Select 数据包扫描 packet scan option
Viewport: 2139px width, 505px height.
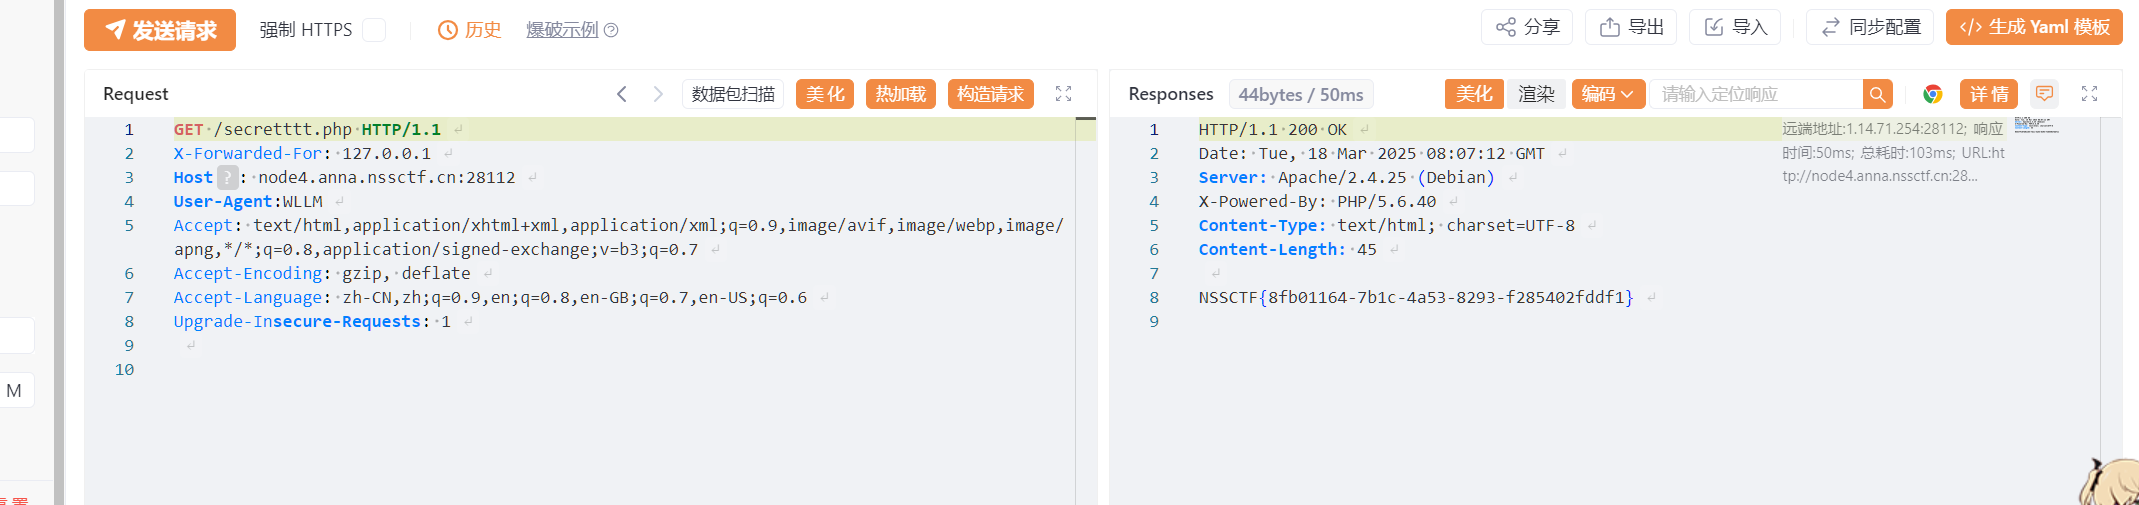click(x=733, y=94)
